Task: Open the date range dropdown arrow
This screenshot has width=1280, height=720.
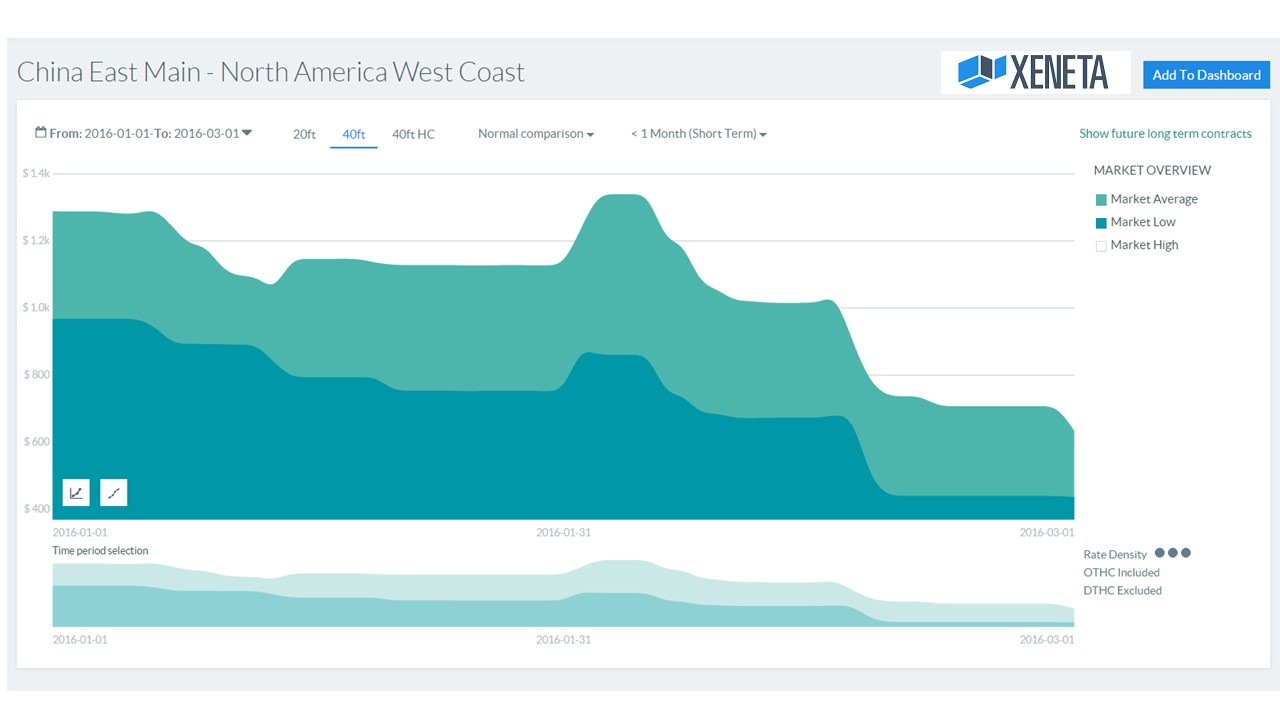Action: tap(247, 133)
